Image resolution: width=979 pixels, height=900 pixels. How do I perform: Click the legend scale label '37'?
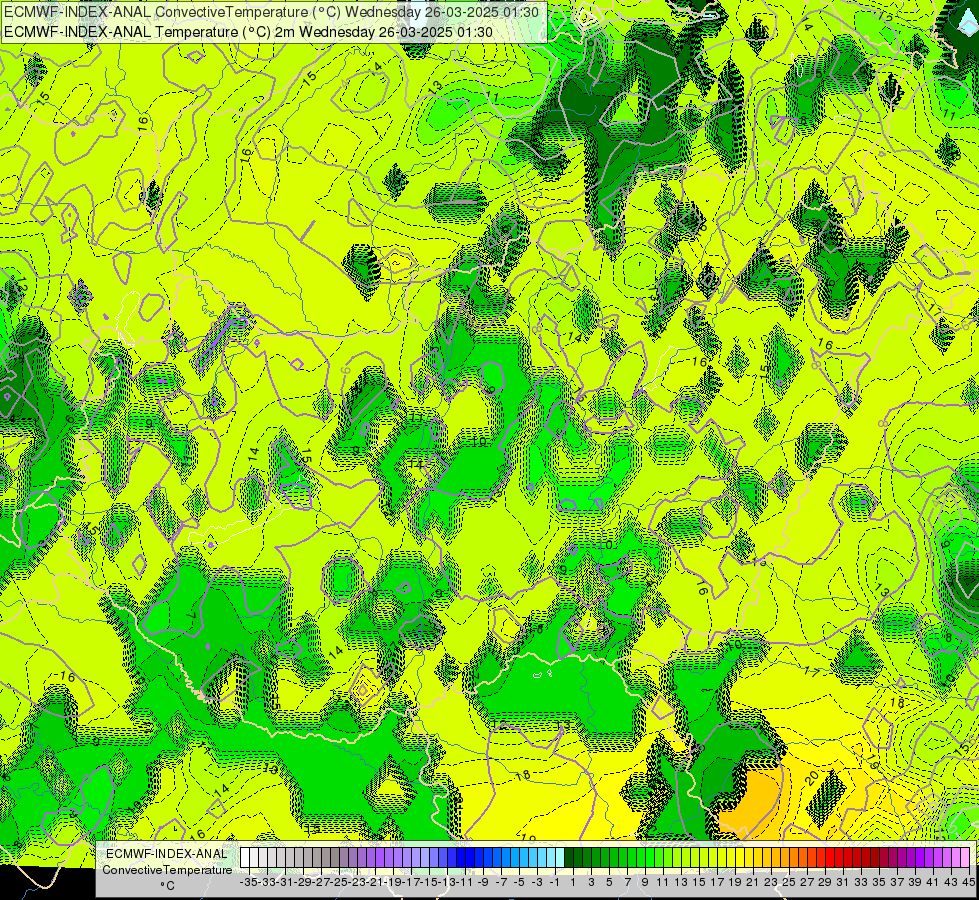[x=897, y=882]
